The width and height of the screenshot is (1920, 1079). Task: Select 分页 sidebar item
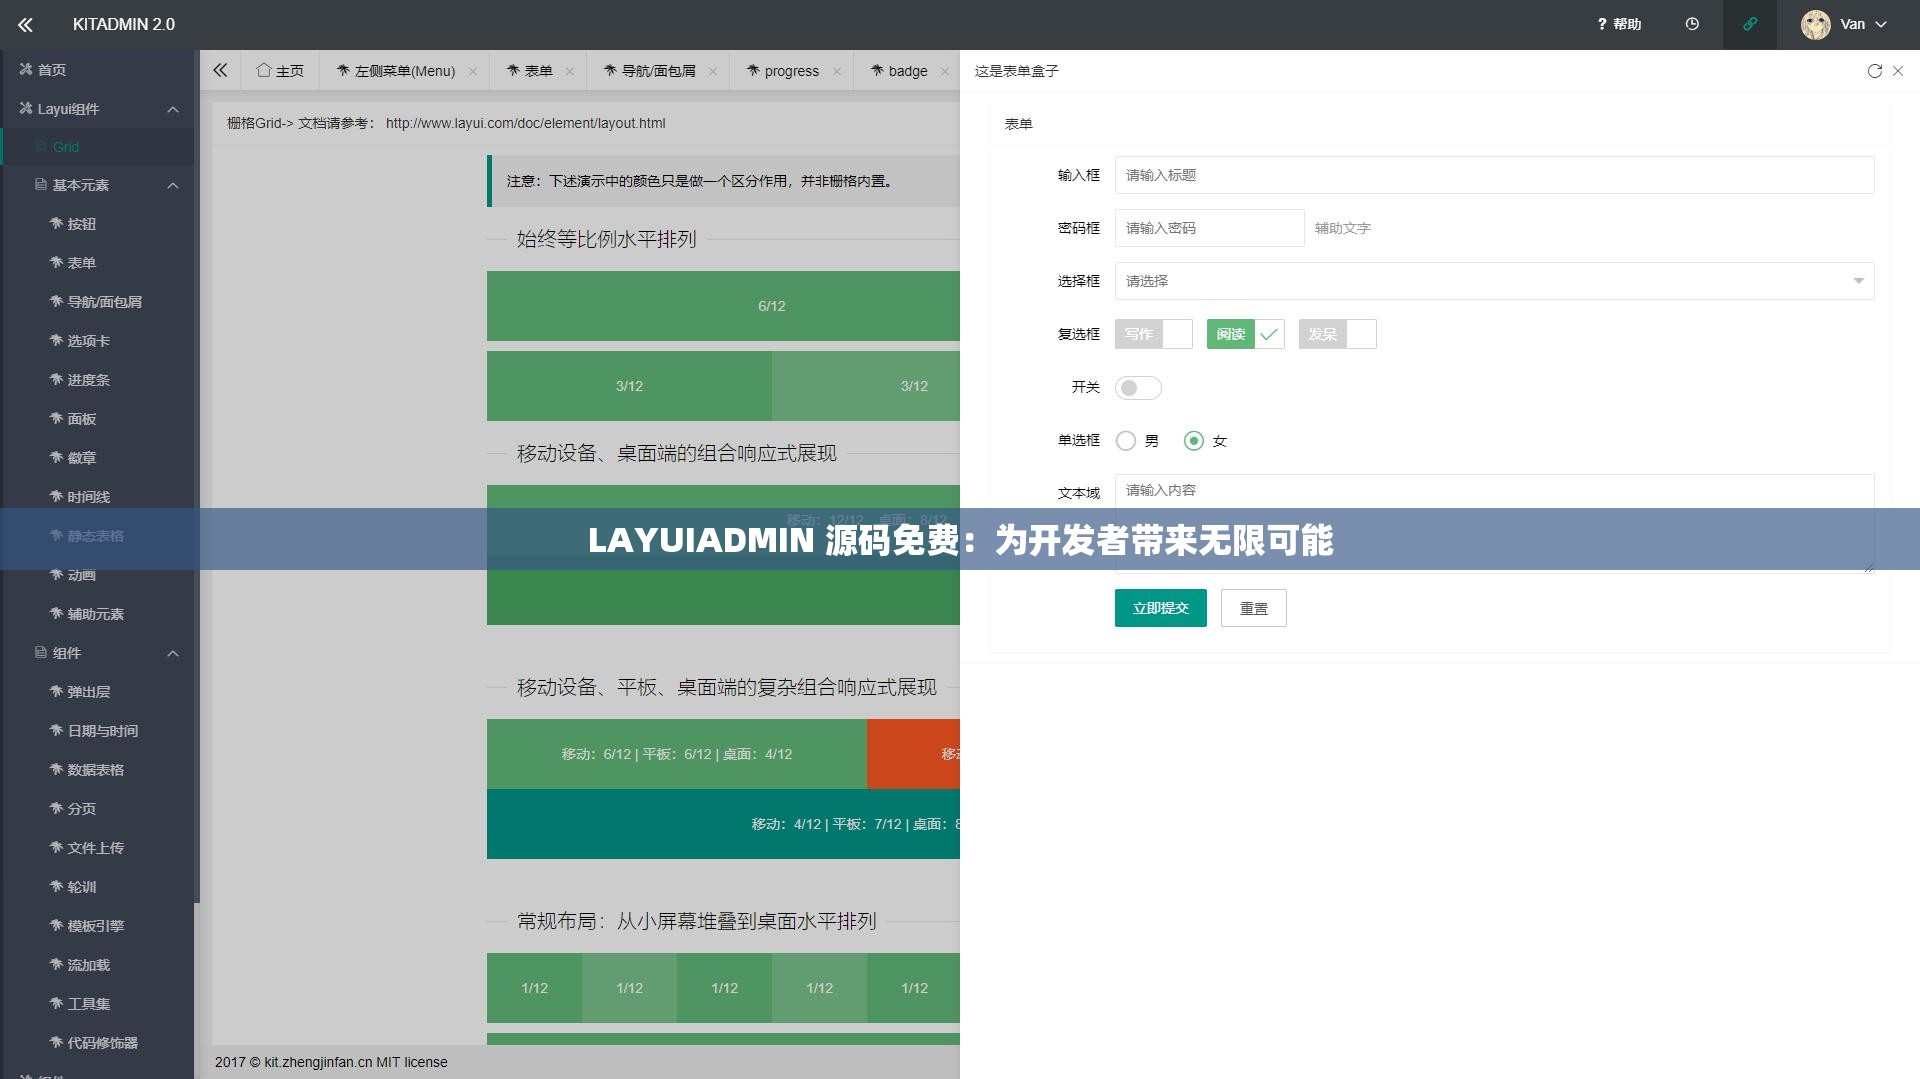tap(97, 809)
